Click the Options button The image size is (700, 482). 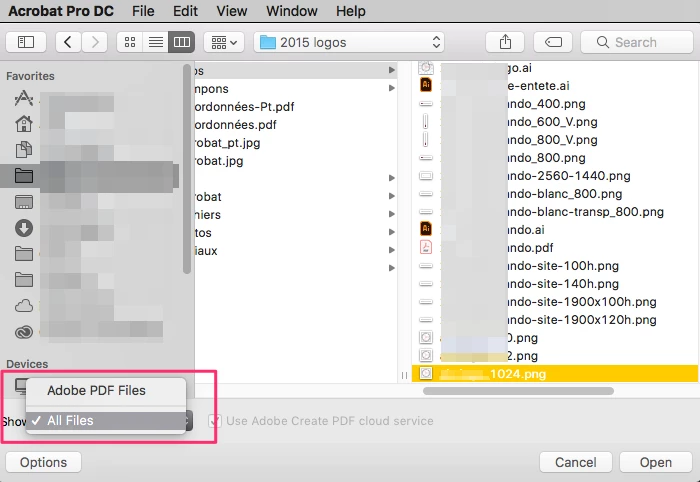coord(43,462)
